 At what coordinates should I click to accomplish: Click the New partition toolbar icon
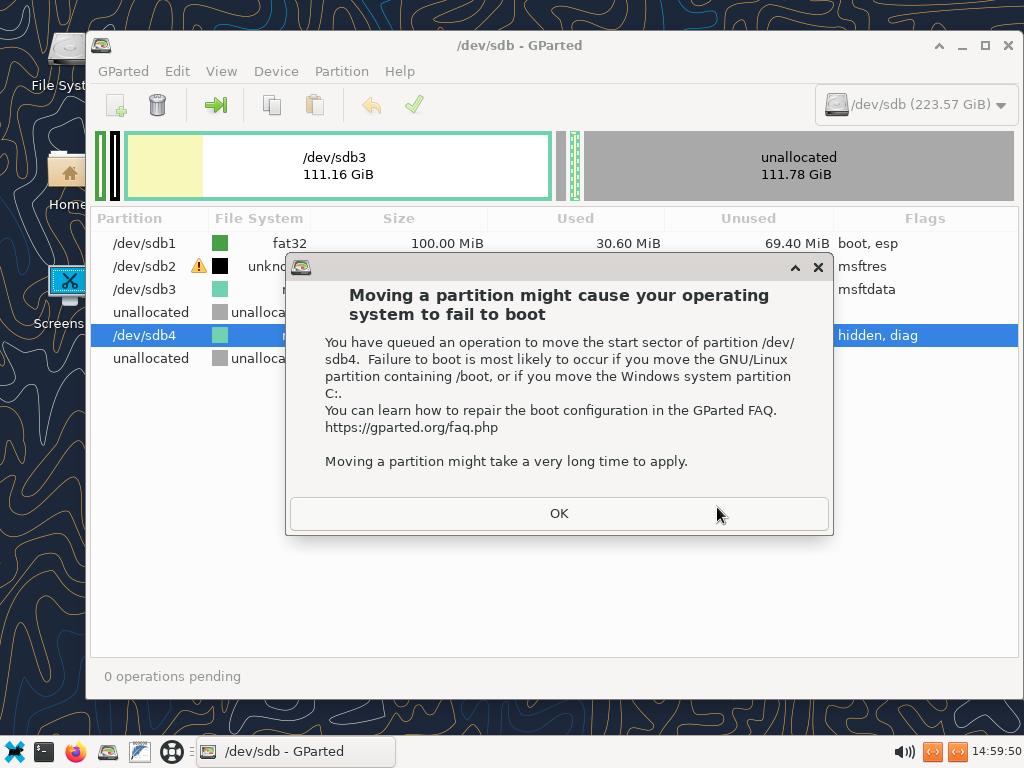(x=116, y=105)
